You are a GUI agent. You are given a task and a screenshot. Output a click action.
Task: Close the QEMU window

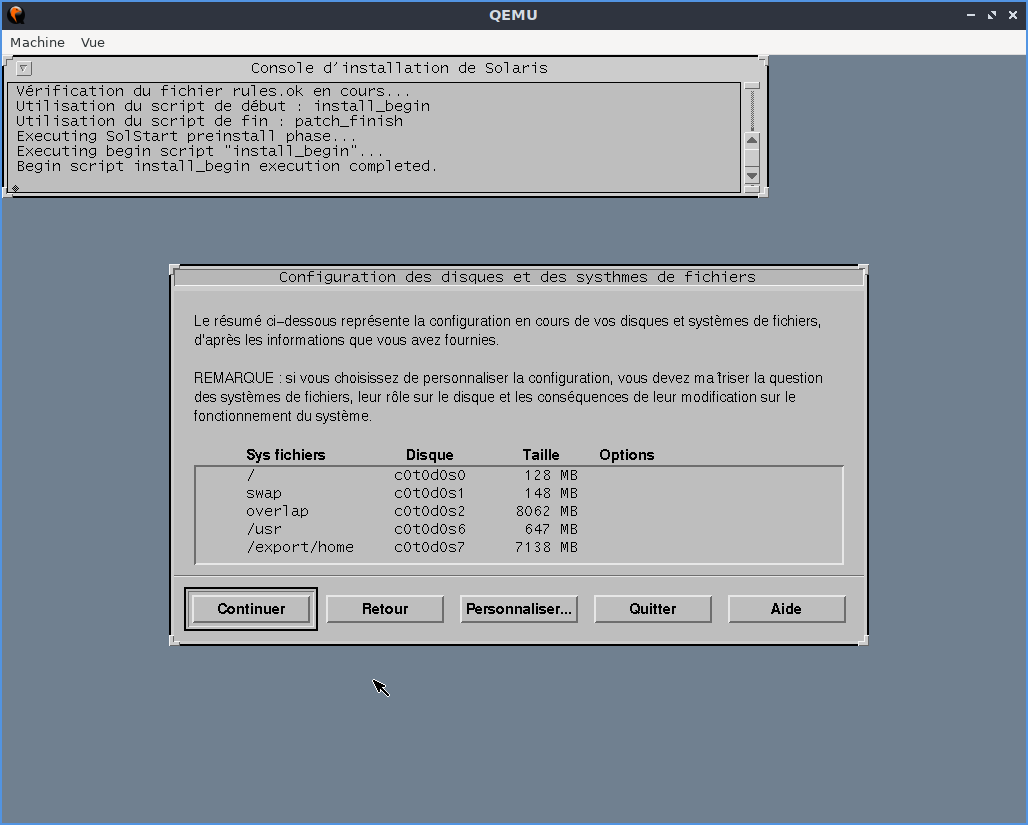coord(1013,15)
